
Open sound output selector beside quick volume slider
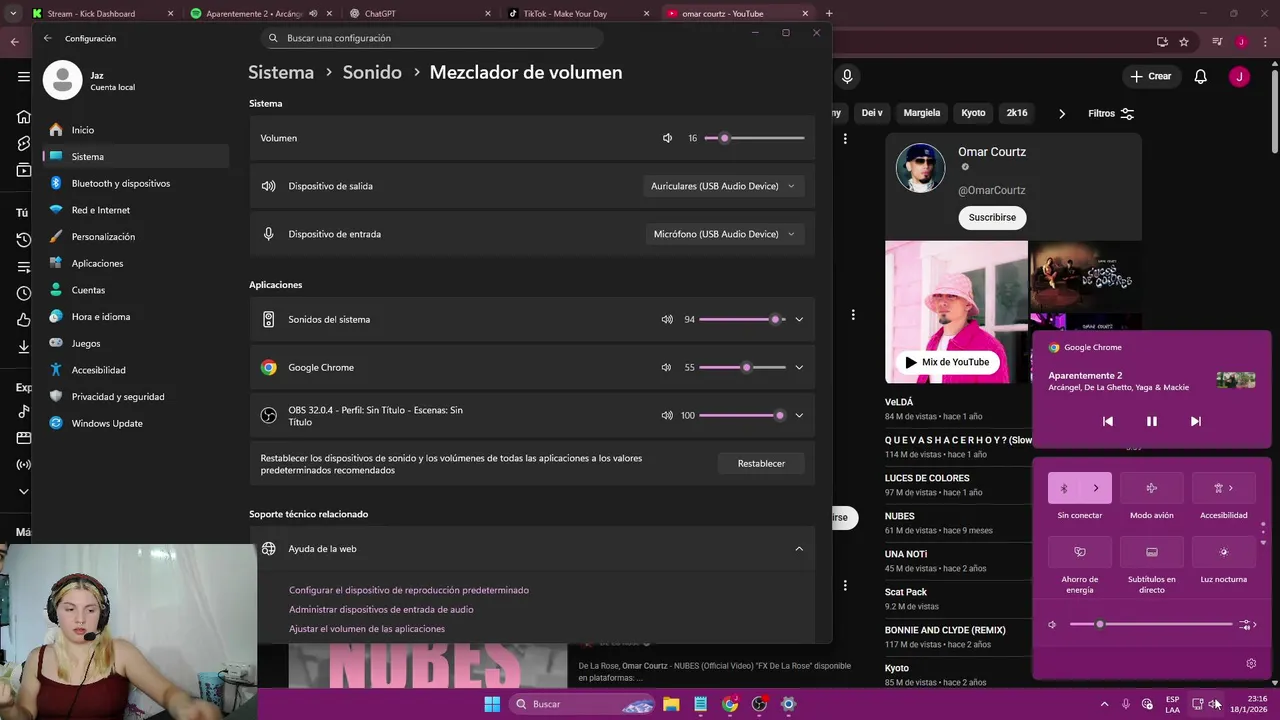pos(1247,625)
